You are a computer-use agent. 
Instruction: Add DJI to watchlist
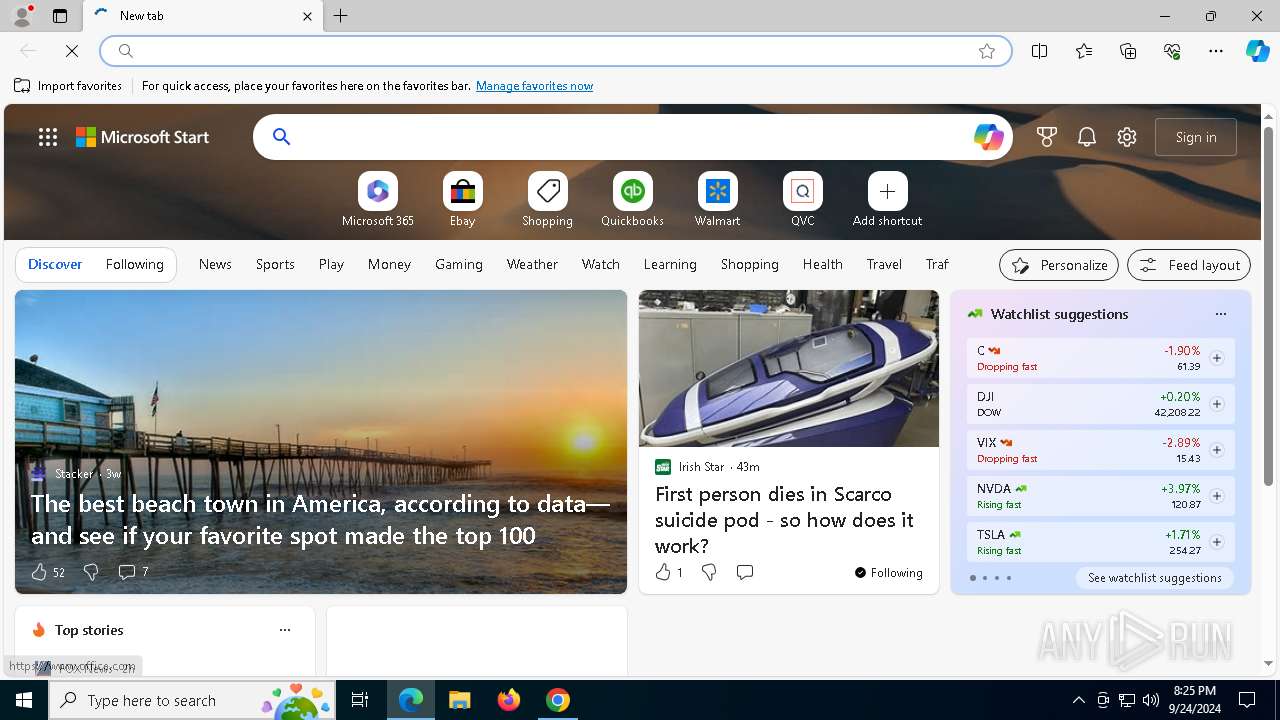[1217, 404]
